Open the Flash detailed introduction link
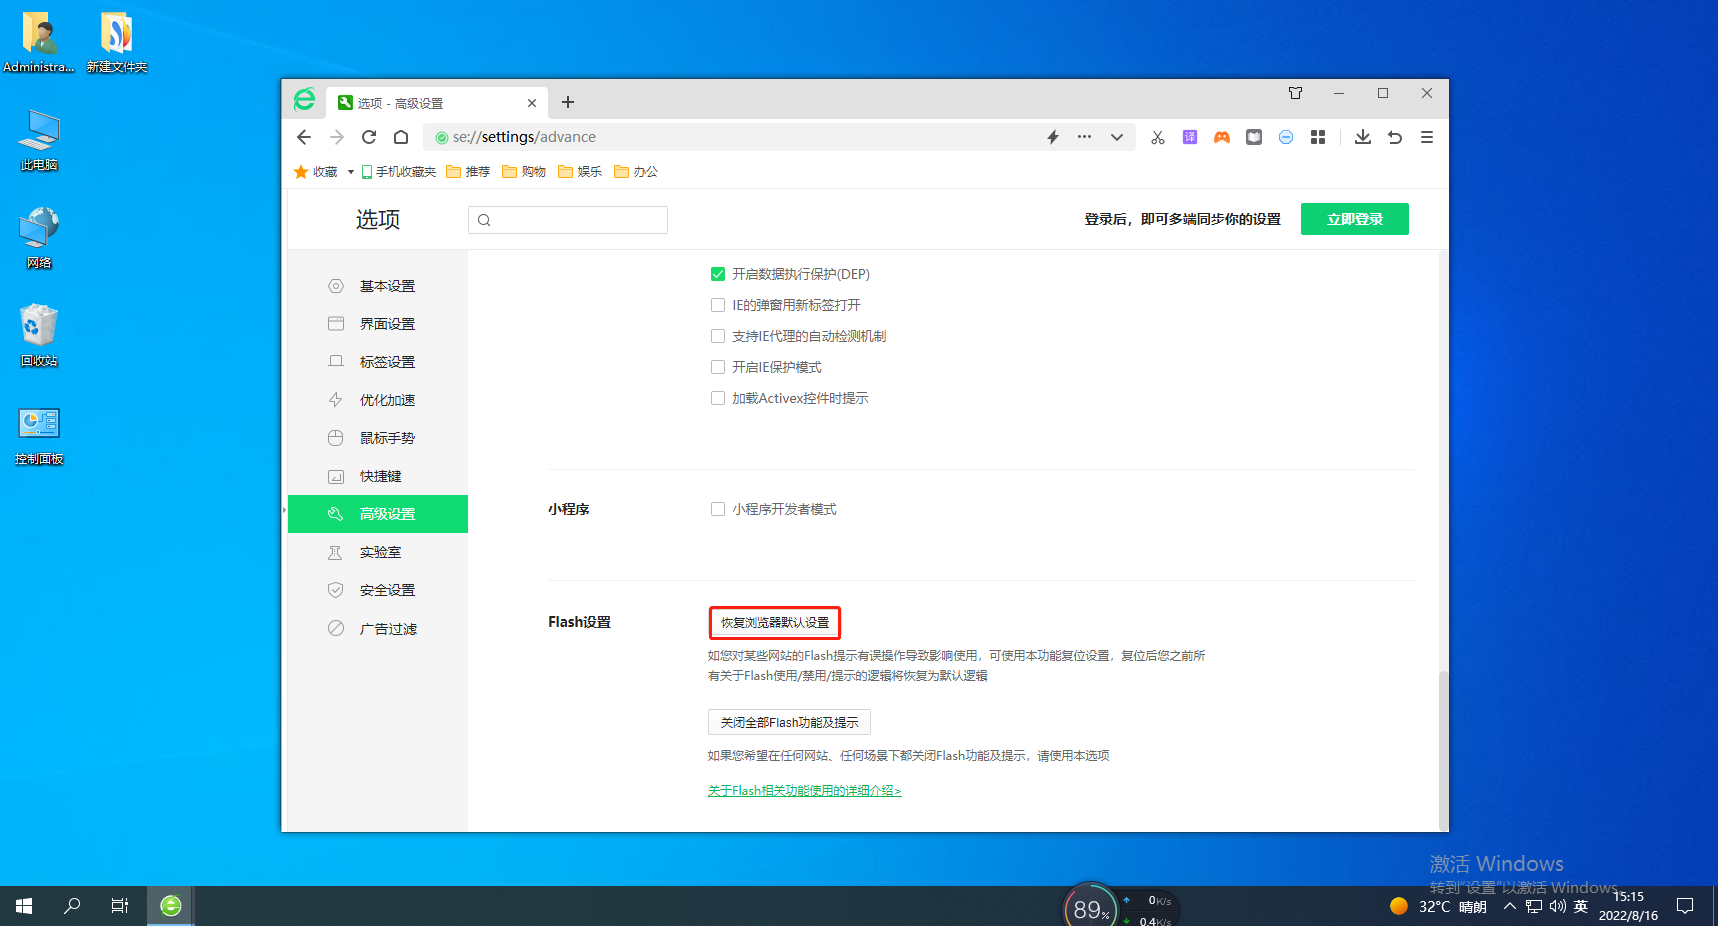Screen dimensions: 1718x926 click(805, 791)
